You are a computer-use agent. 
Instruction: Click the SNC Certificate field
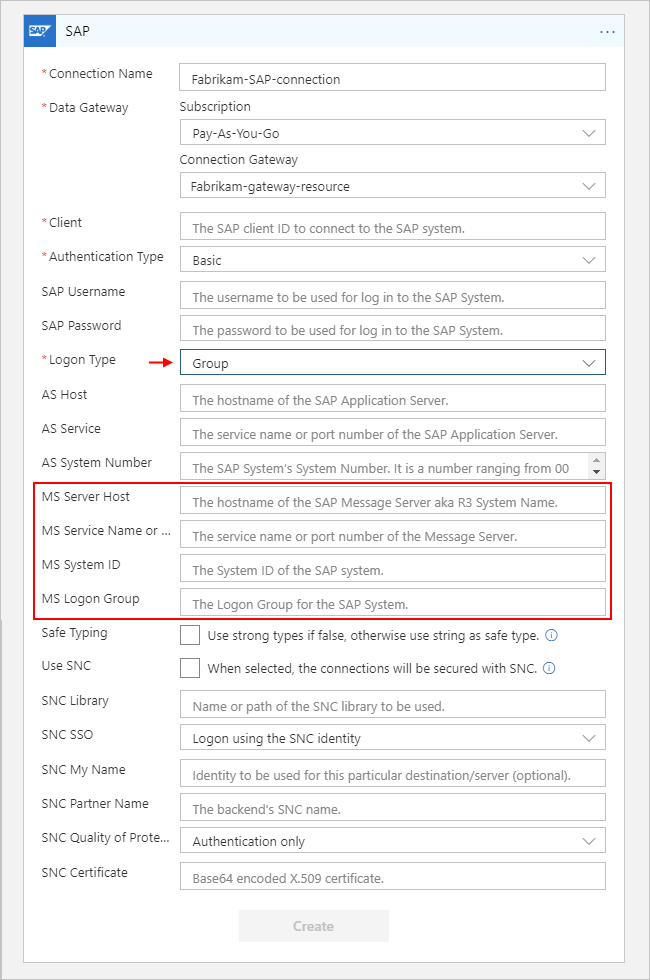tap(393, 876)
